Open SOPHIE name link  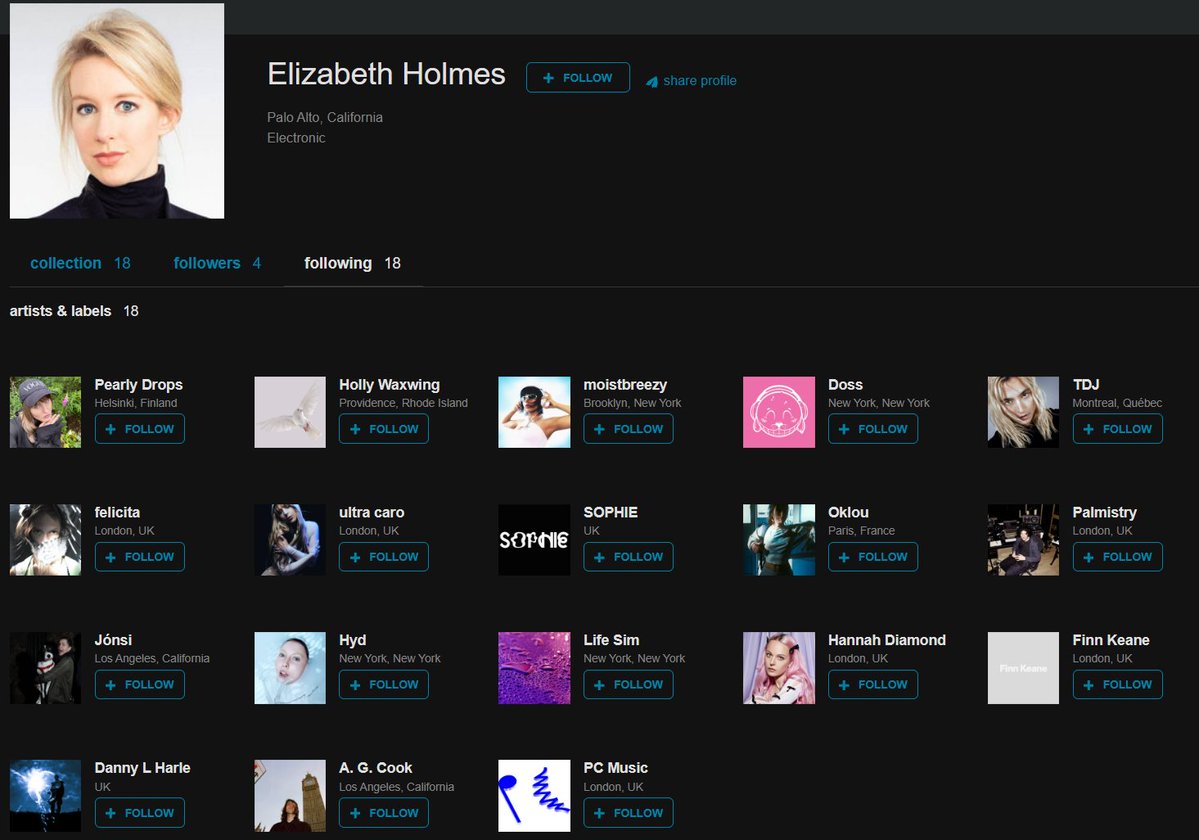(610, 512)
